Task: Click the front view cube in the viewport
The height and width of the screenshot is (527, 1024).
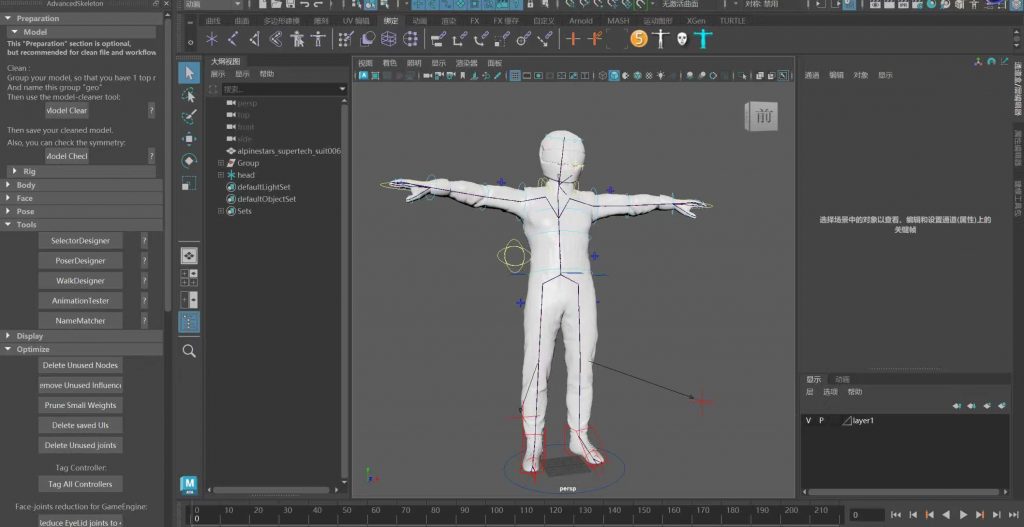Action: (761, 117)
